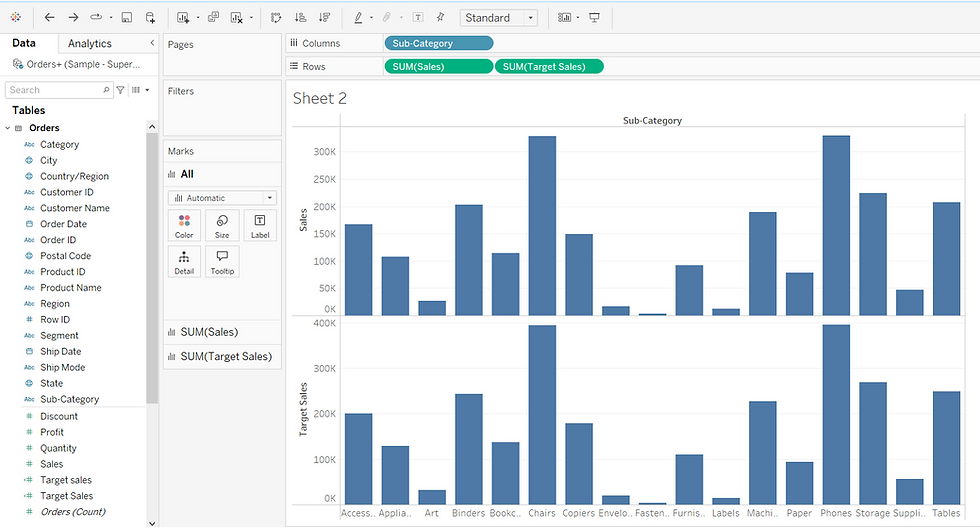Image resolution: width=980 pixels, height=528 pixels.
Task: Click the SUM(Target Sales) pill on Rows
Action: 549,66
